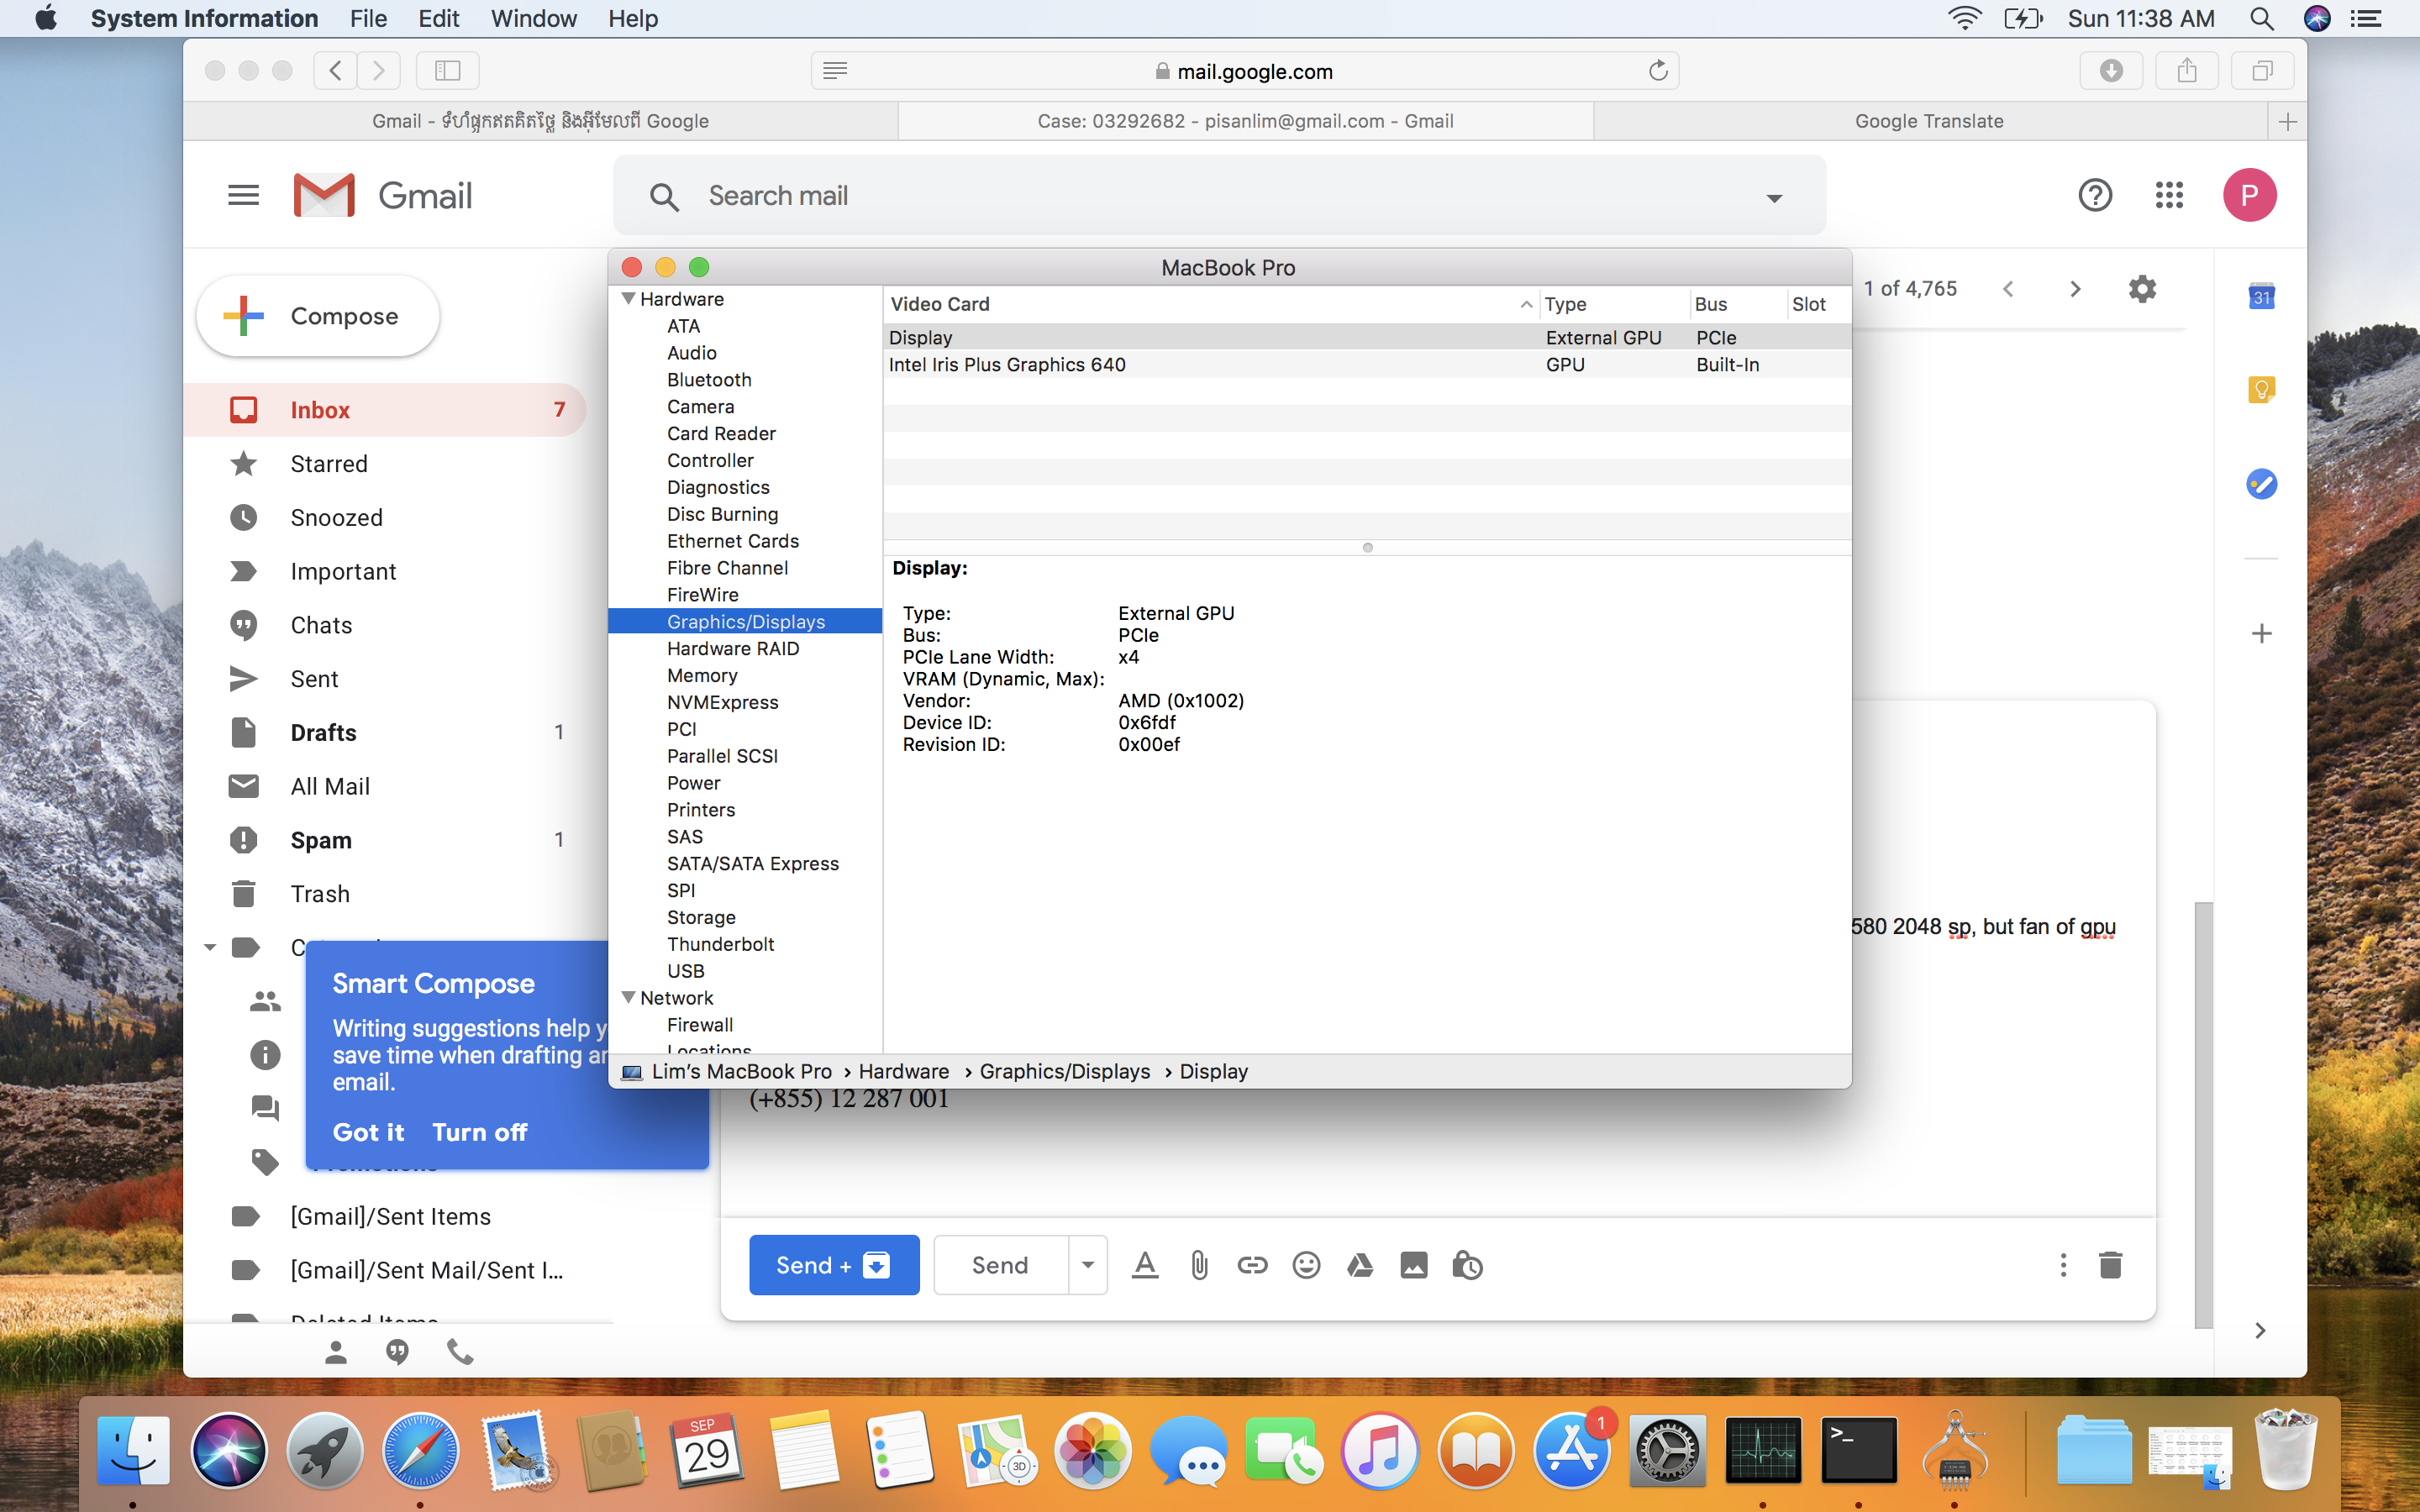The height and width of the screenshot is (1512, 2420).
Task: Click the Safari address bar
Action: 1244,71
